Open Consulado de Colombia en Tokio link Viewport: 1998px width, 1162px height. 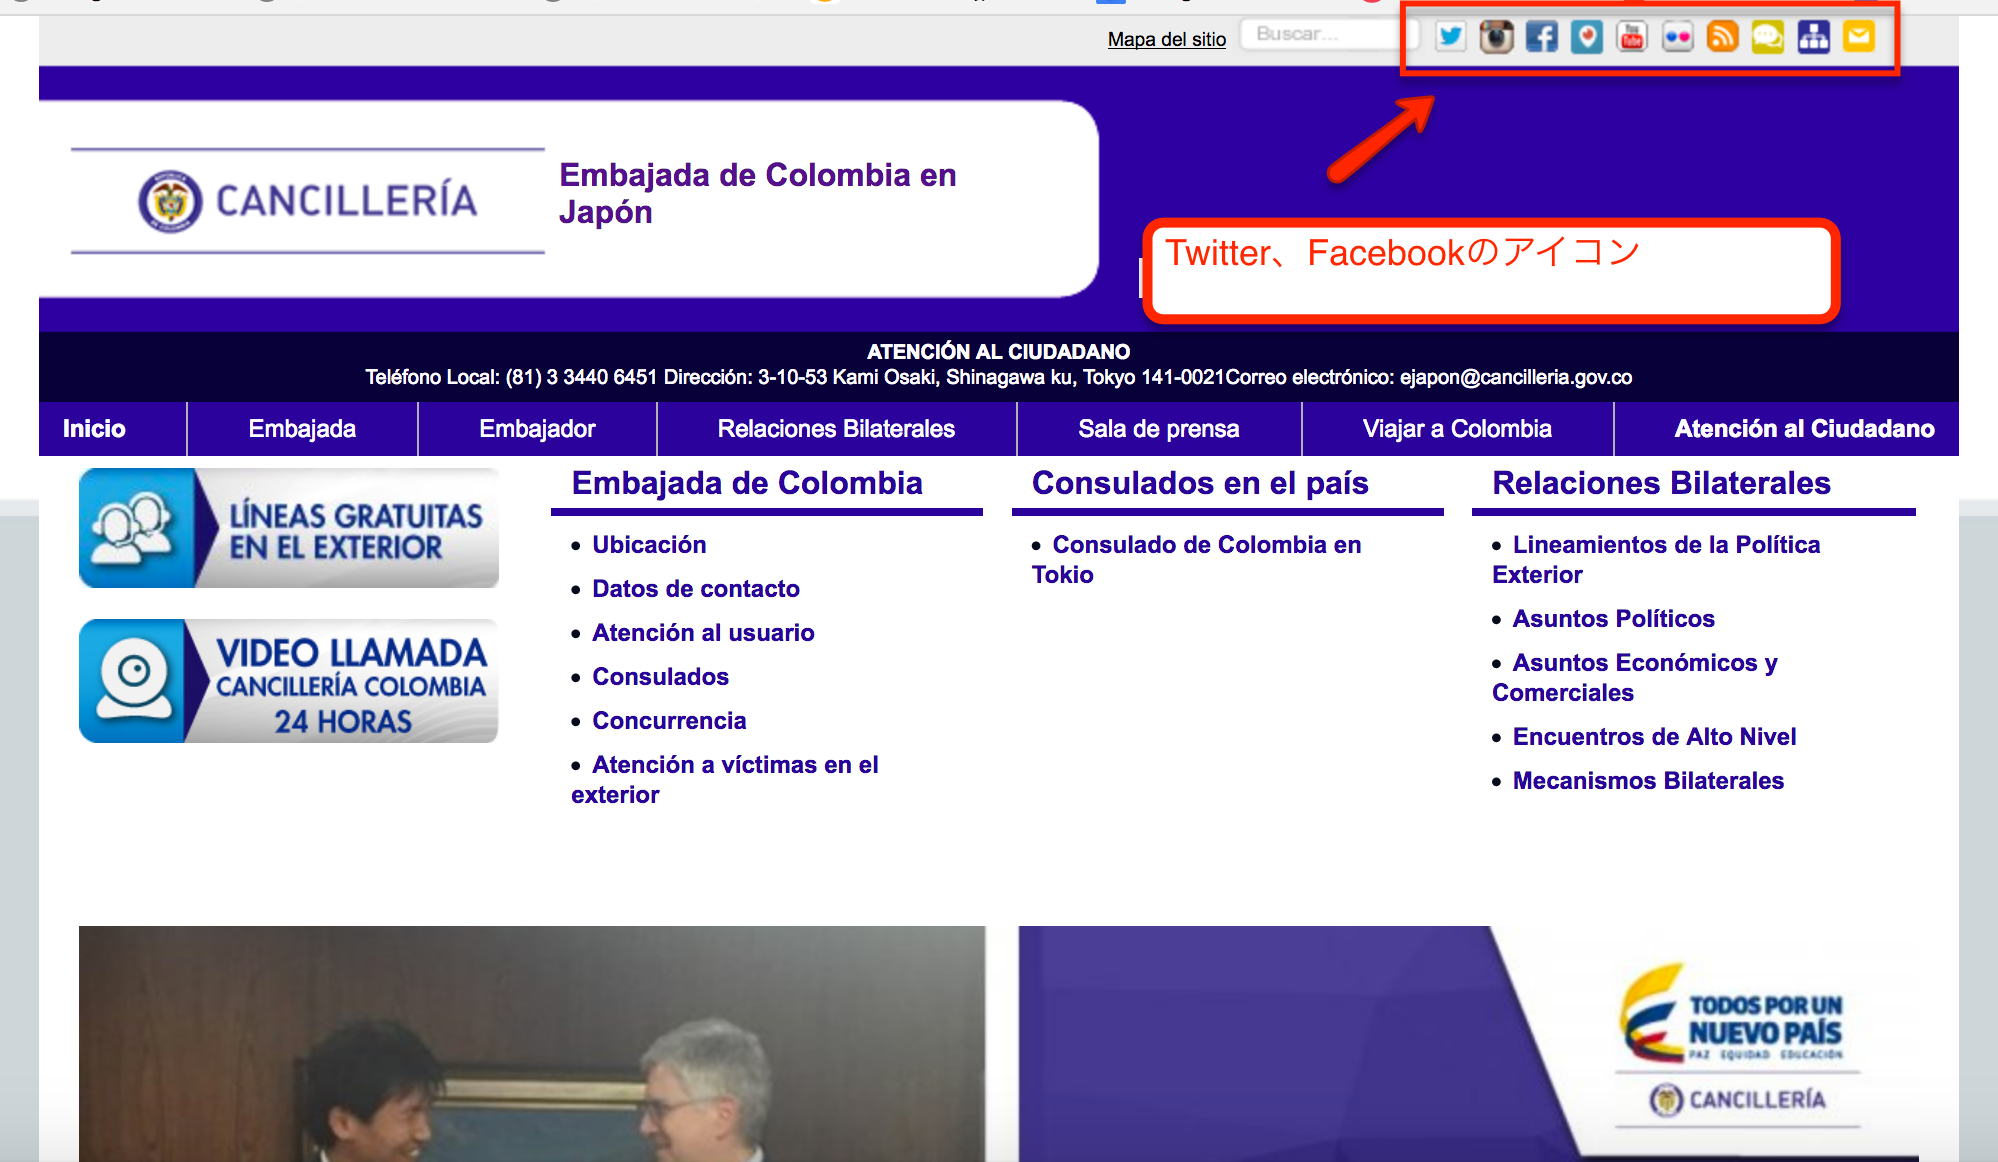(x=1197, y=560)
